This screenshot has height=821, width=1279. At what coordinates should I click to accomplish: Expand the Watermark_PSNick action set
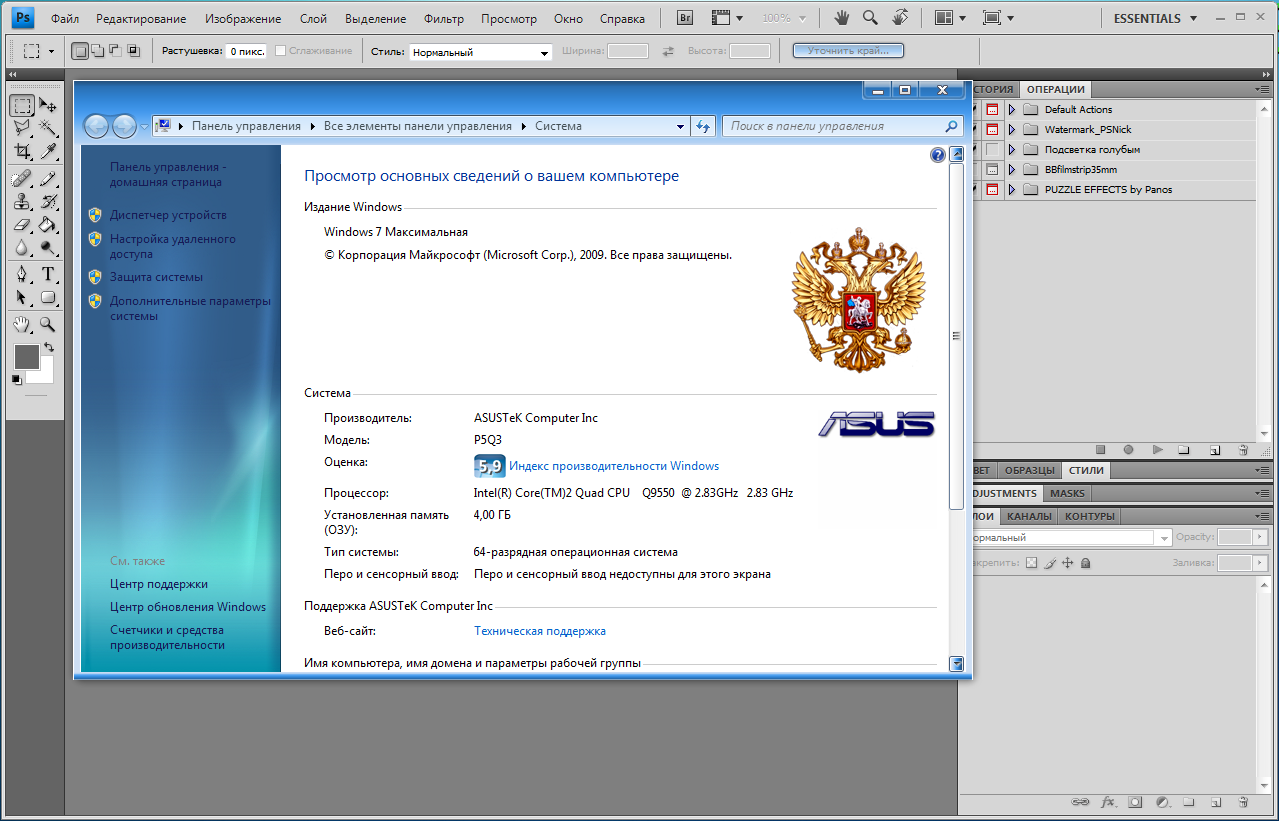point(1012,130)
